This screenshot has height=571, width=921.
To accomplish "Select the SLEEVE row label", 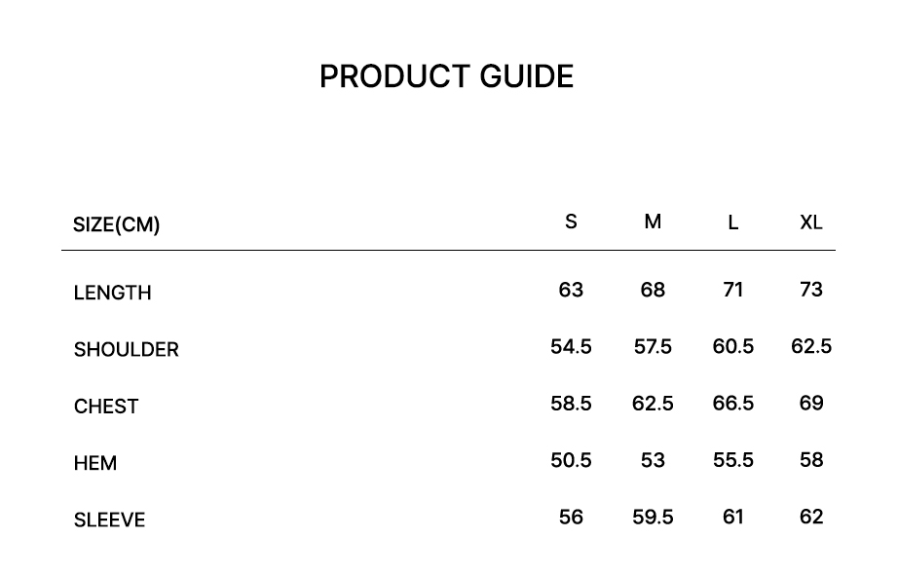I will (109, 520).
